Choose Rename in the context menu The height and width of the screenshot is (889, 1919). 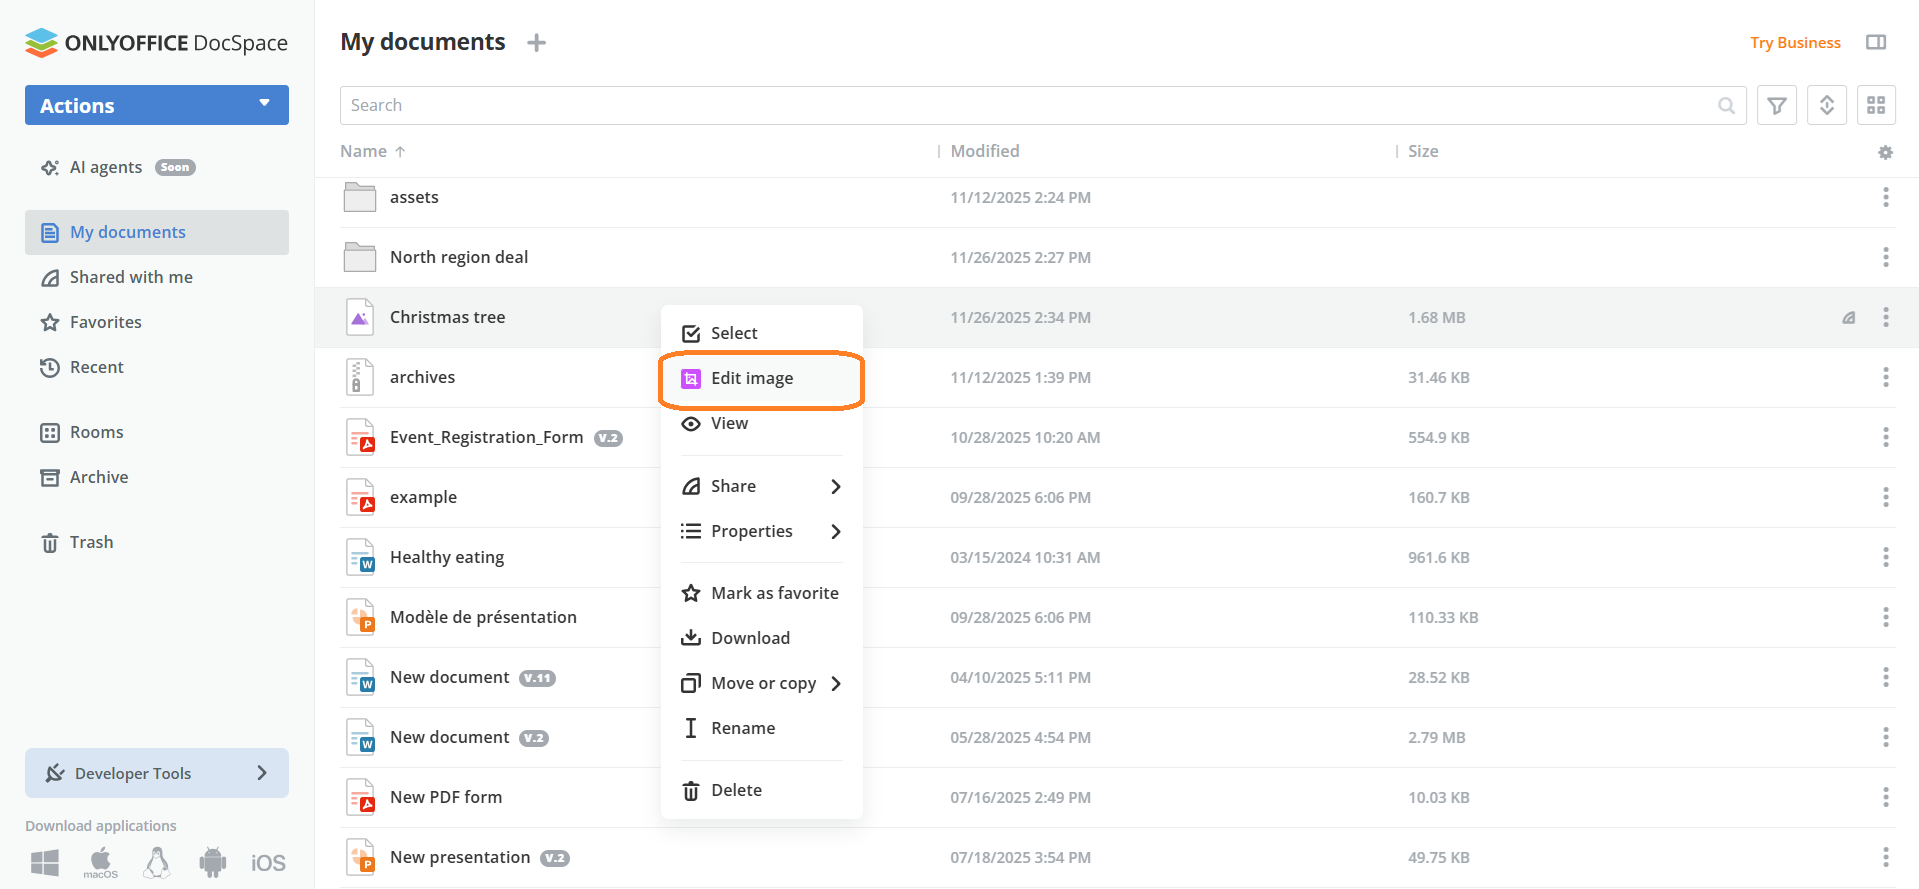(x=762, y=728)
